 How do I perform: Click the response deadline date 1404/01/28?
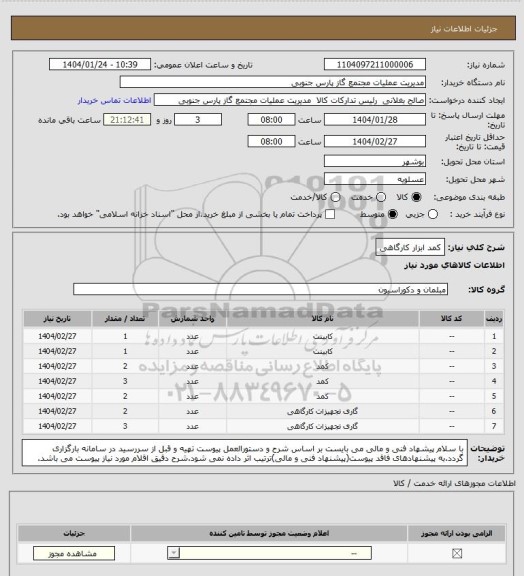375,120
